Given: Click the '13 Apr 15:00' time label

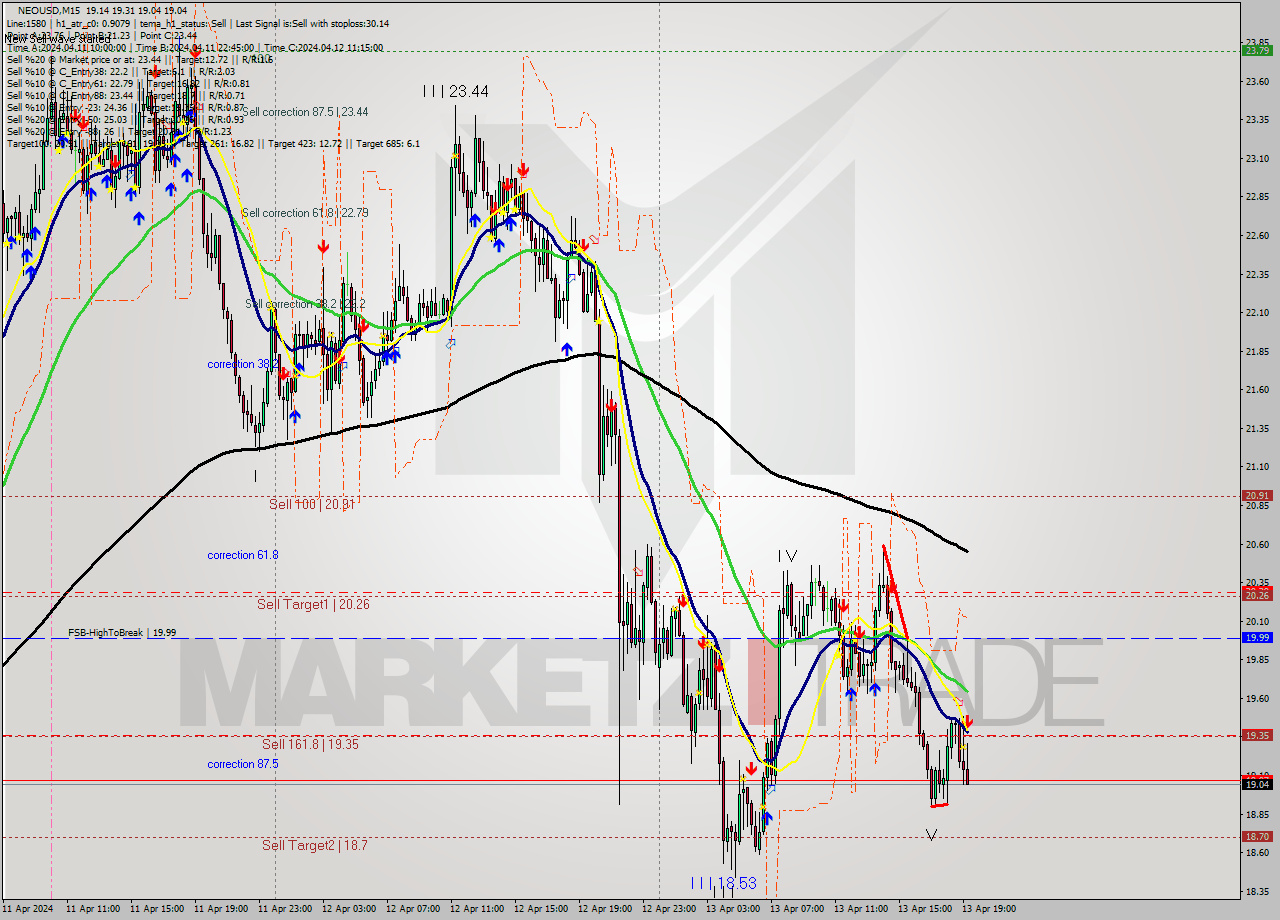Looking at the screenshot, I should (926, 909).
